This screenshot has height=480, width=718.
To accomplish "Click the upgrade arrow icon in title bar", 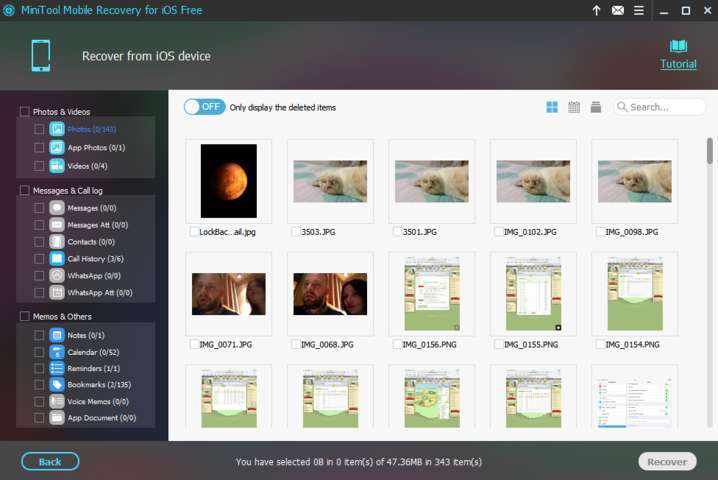I will coord(596,10).
